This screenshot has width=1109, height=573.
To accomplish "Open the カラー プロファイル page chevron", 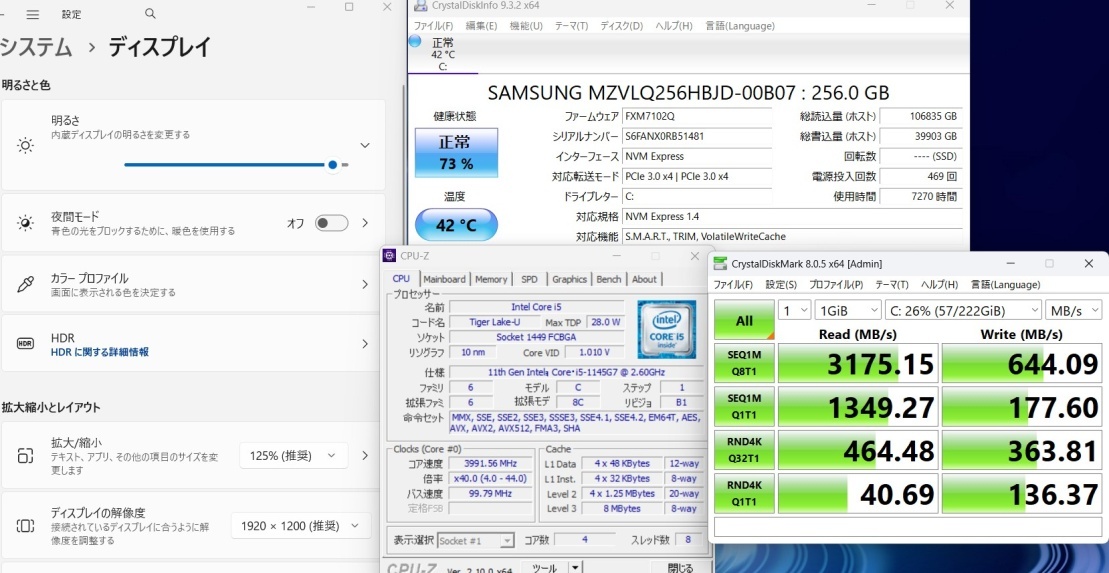I will [365, 284].
